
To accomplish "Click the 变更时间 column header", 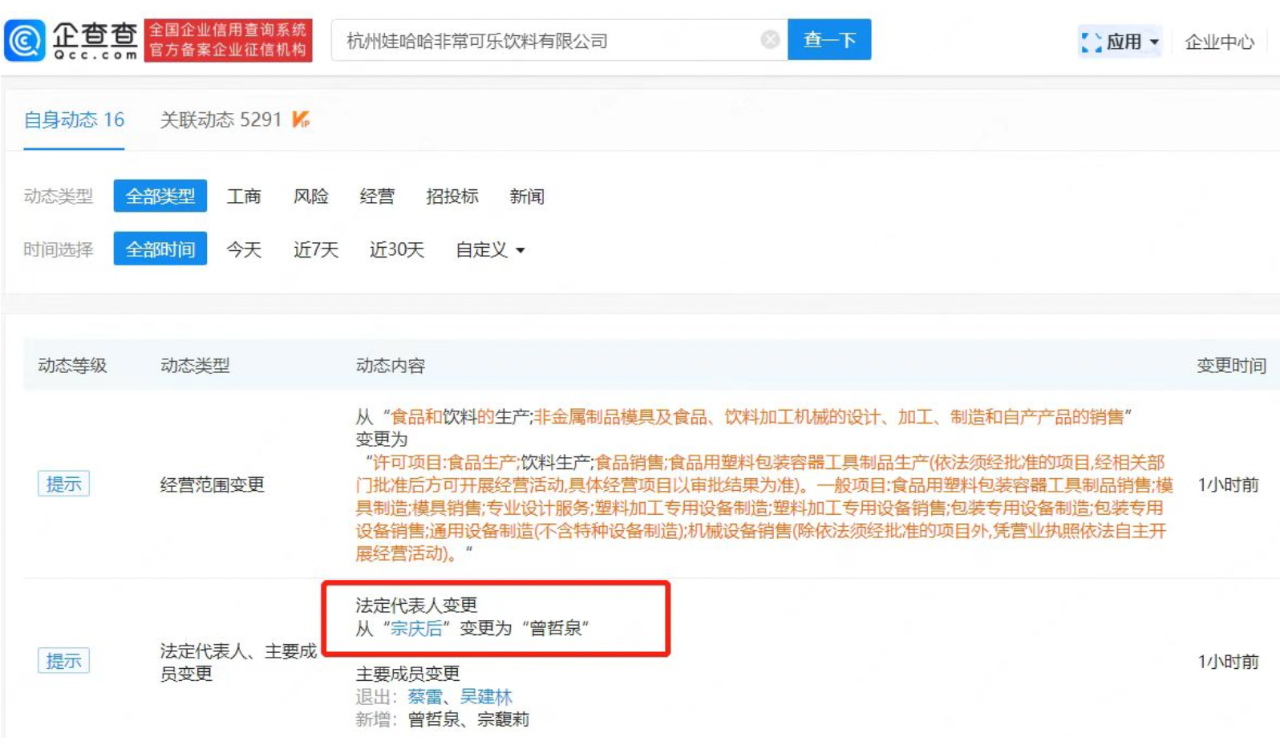I will point(1231,365).
